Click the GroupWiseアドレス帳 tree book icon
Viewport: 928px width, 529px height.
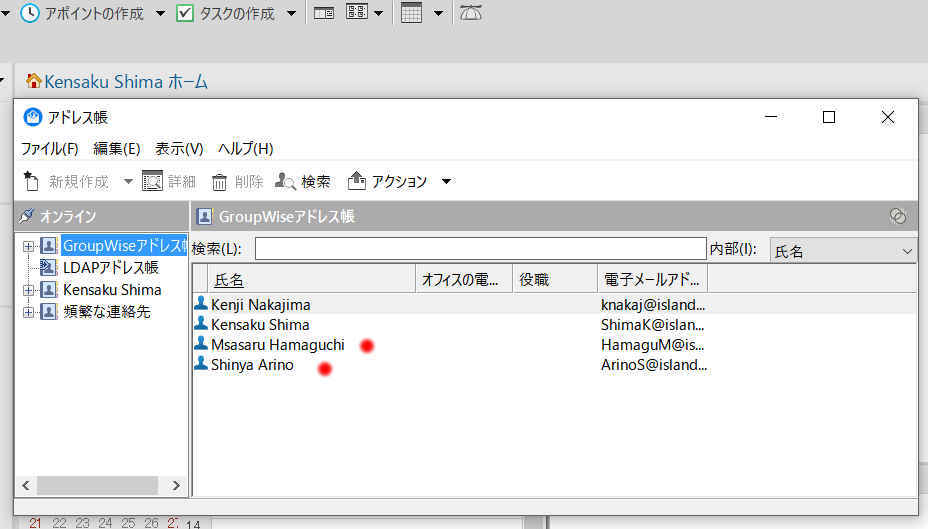coord(49,246)
